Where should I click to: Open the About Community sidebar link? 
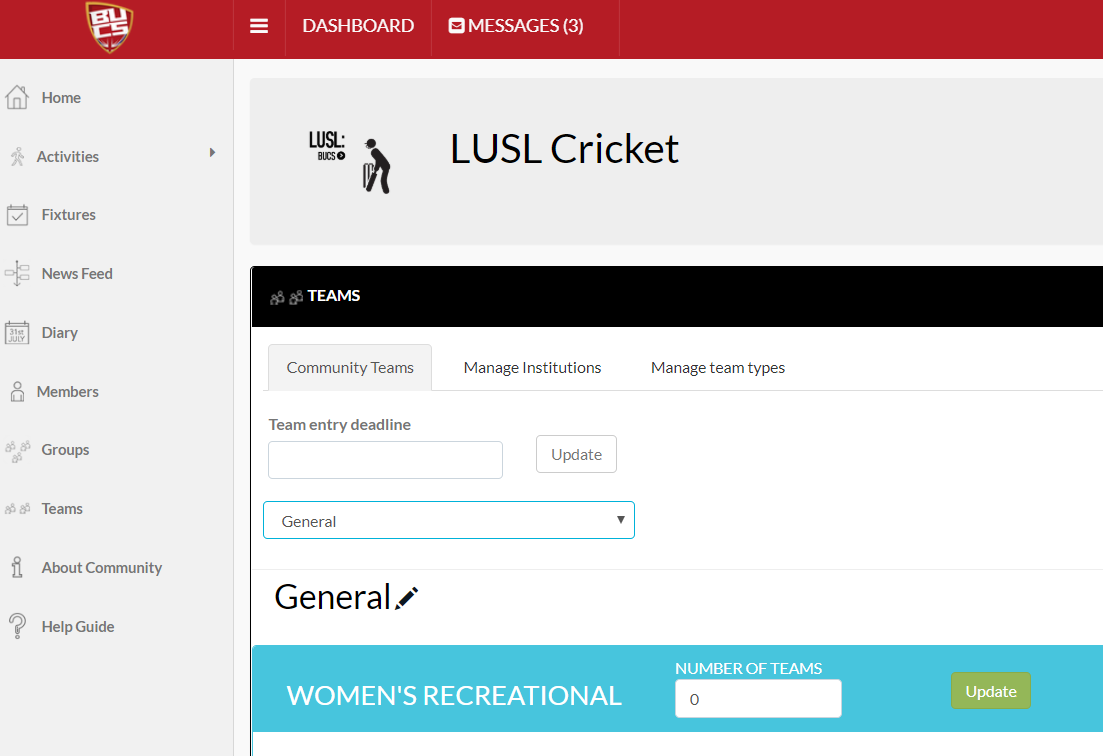click(102, 568)
